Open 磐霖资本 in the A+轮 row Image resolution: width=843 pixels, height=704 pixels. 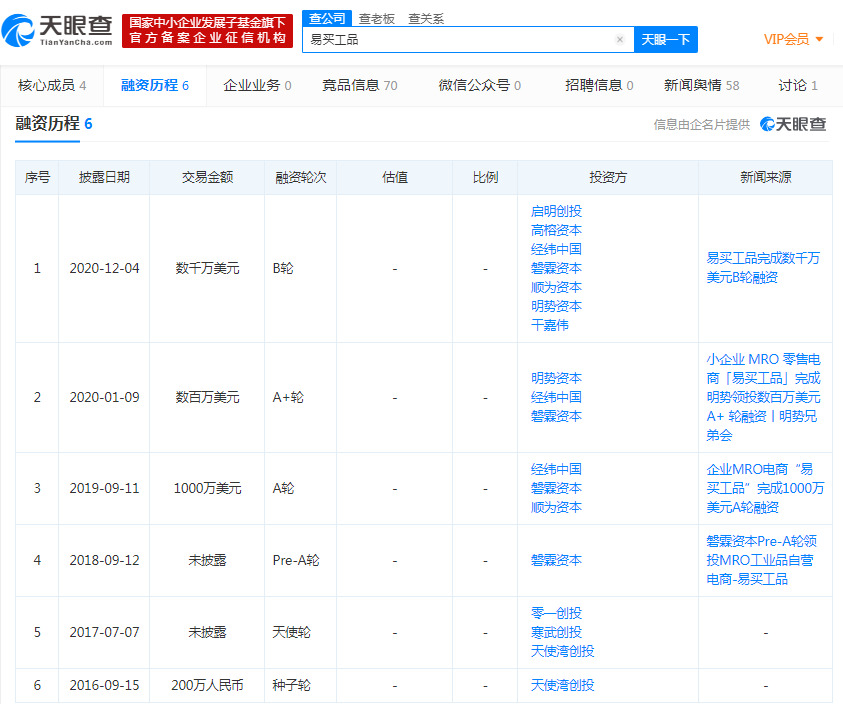[556, 416]
